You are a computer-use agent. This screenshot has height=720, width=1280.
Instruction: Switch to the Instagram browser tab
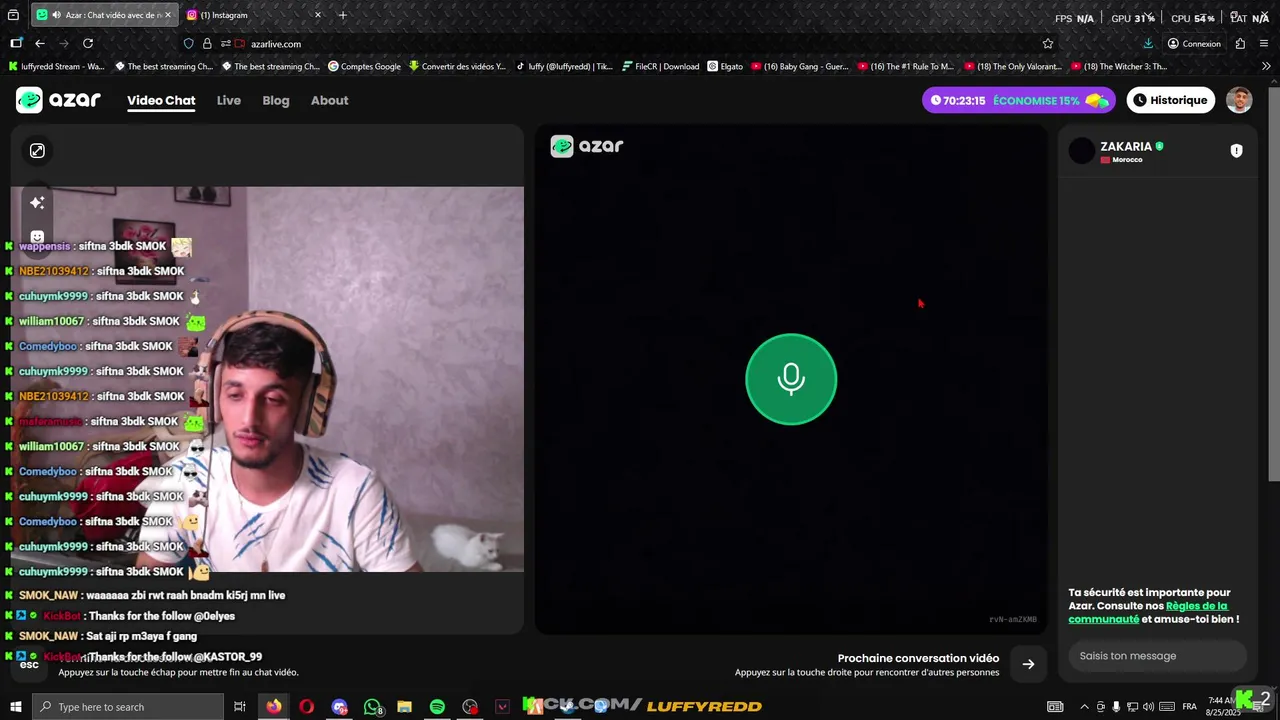tap(255, 15)
